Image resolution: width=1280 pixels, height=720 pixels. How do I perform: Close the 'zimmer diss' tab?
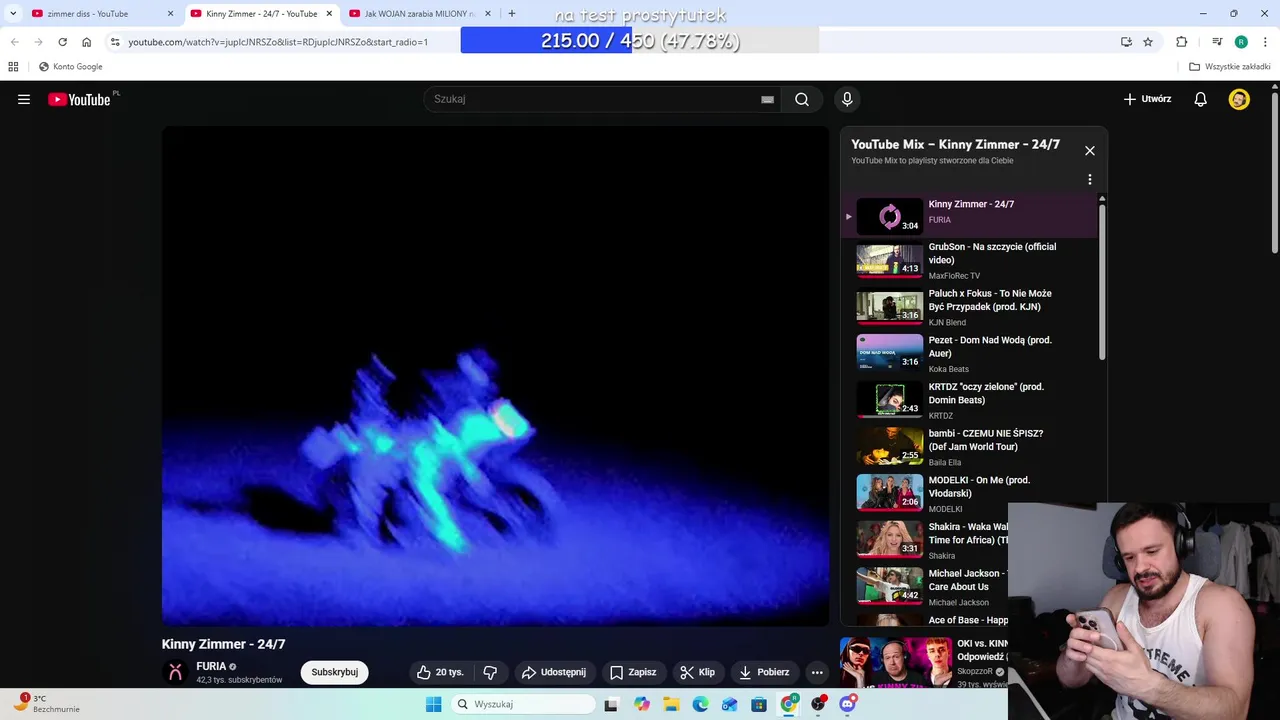coord(170,14)
